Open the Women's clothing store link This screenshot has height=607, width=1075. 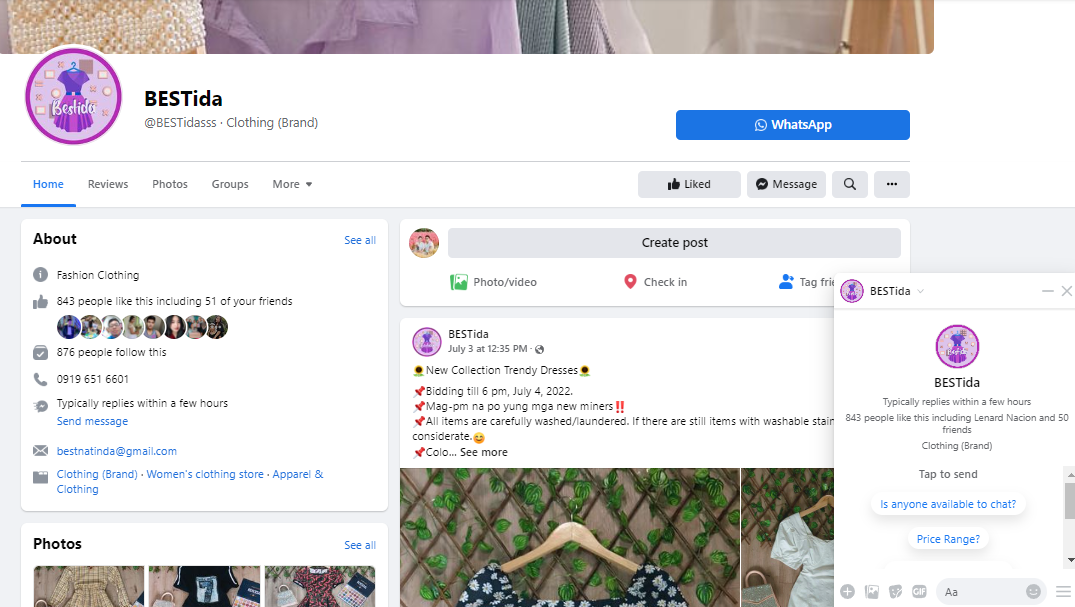tap(205, 474)
